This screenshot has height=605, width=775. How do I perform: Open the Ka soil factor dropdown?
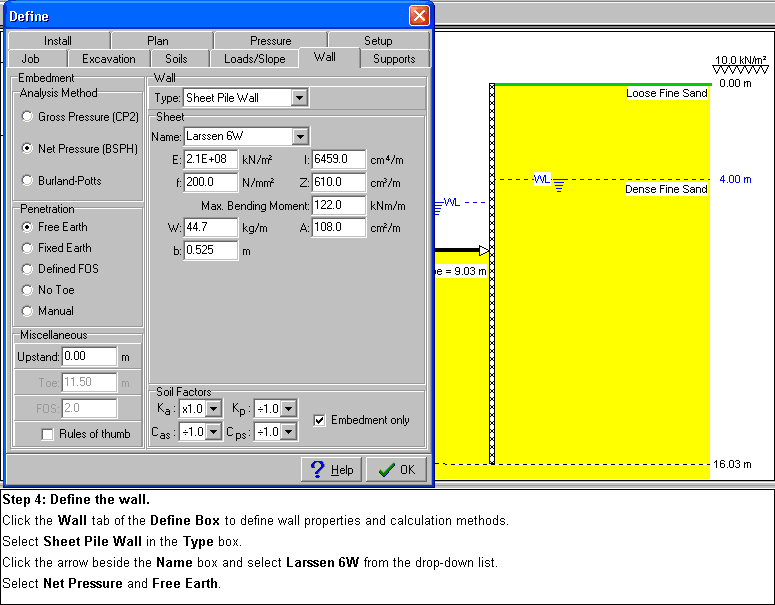click(x=213, y=409)
